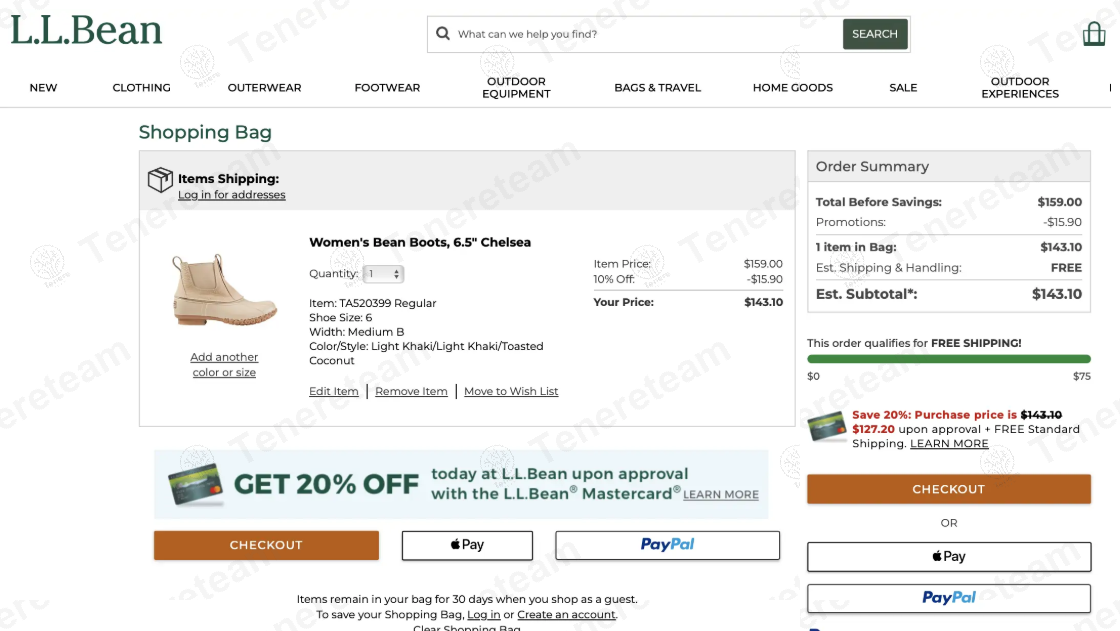The image size is (1120, 631).
Task: Click the free shipping progress bar
Action: pos(948,358)
